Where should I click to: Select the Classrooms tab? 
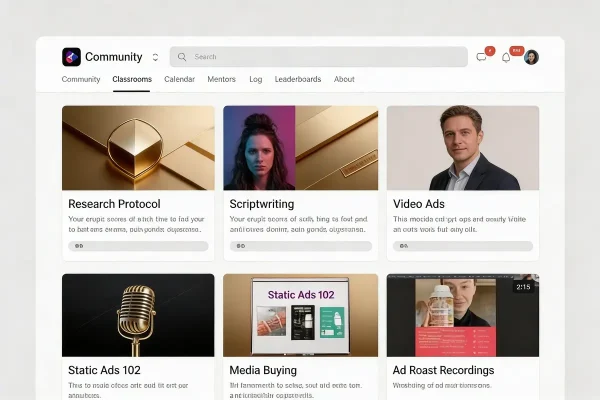click(132, 79)
